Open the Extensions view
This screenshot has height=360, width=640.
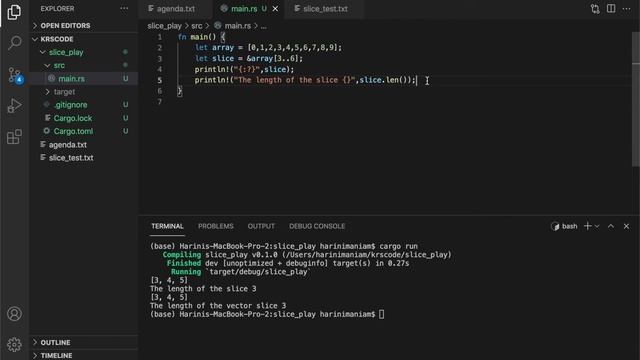point(14,137)
